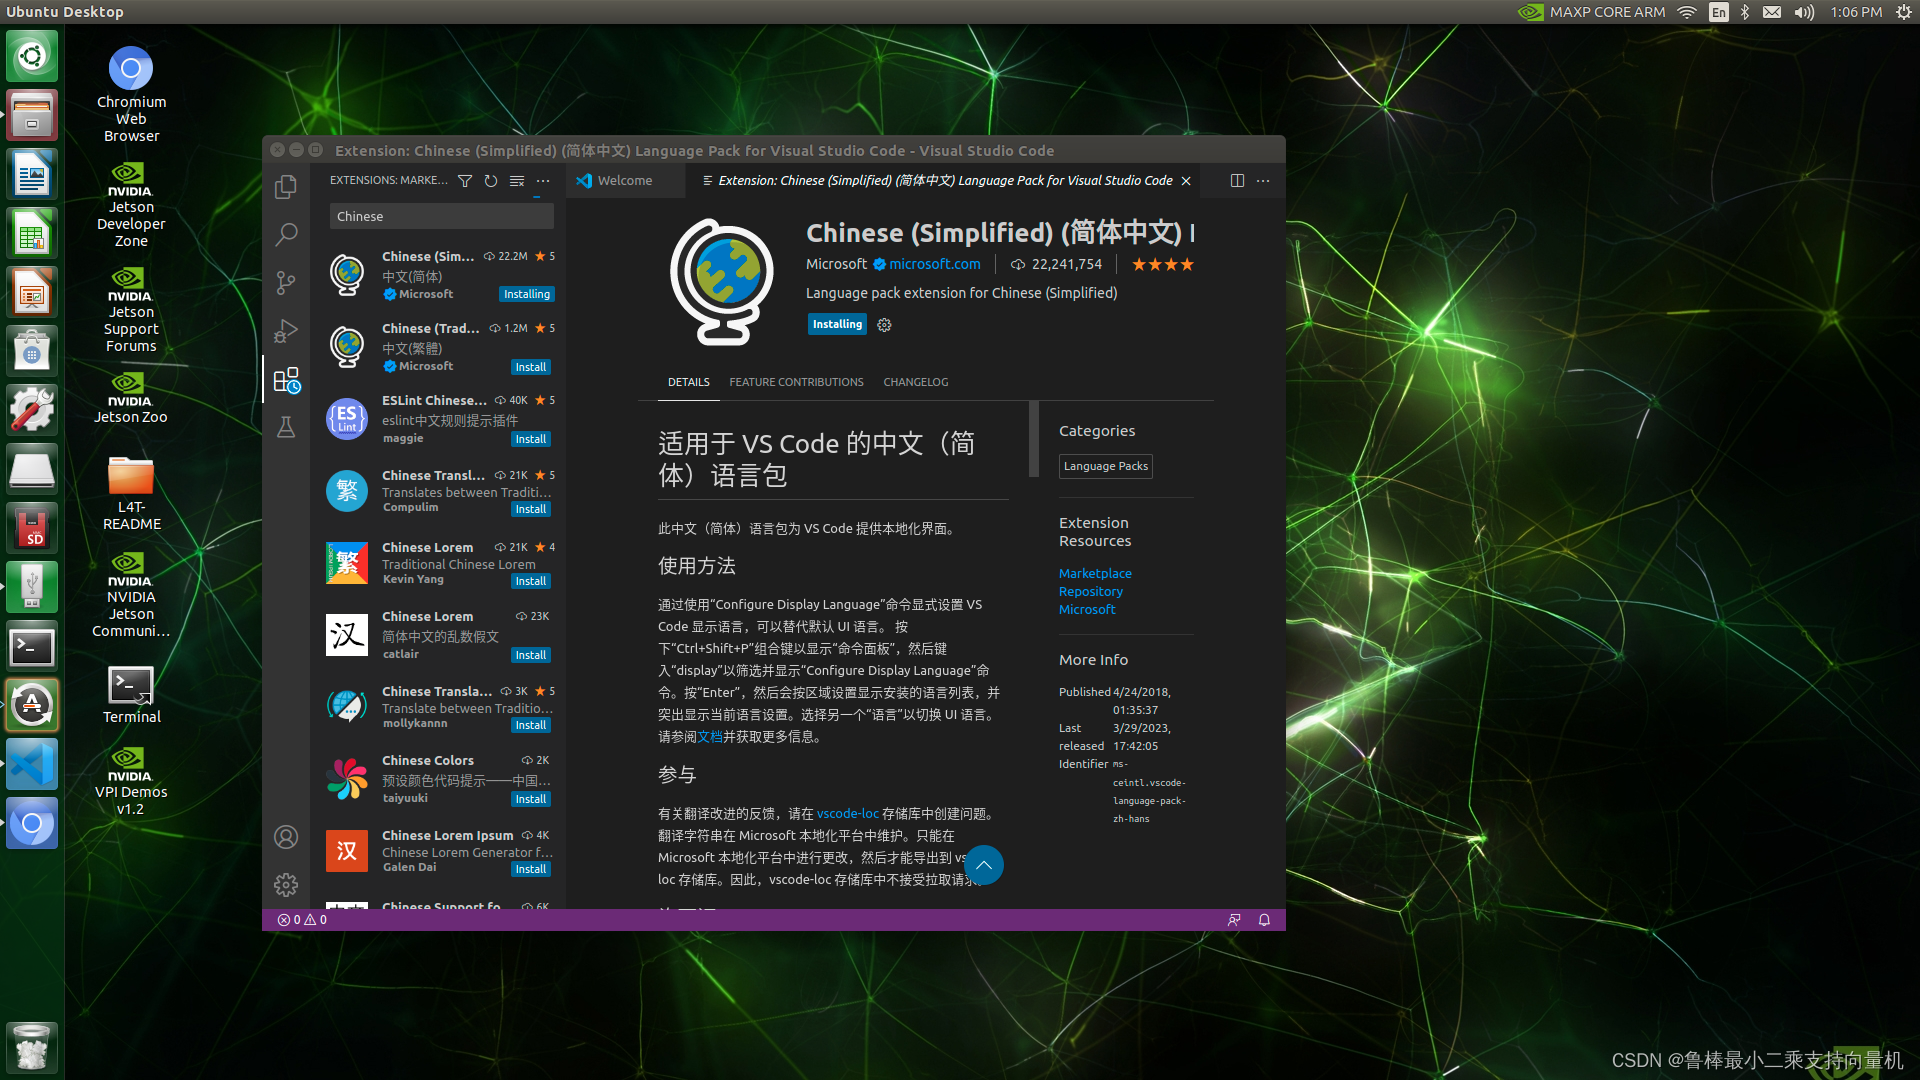
Task: Split the editor right
Action: click(1237, 181)
